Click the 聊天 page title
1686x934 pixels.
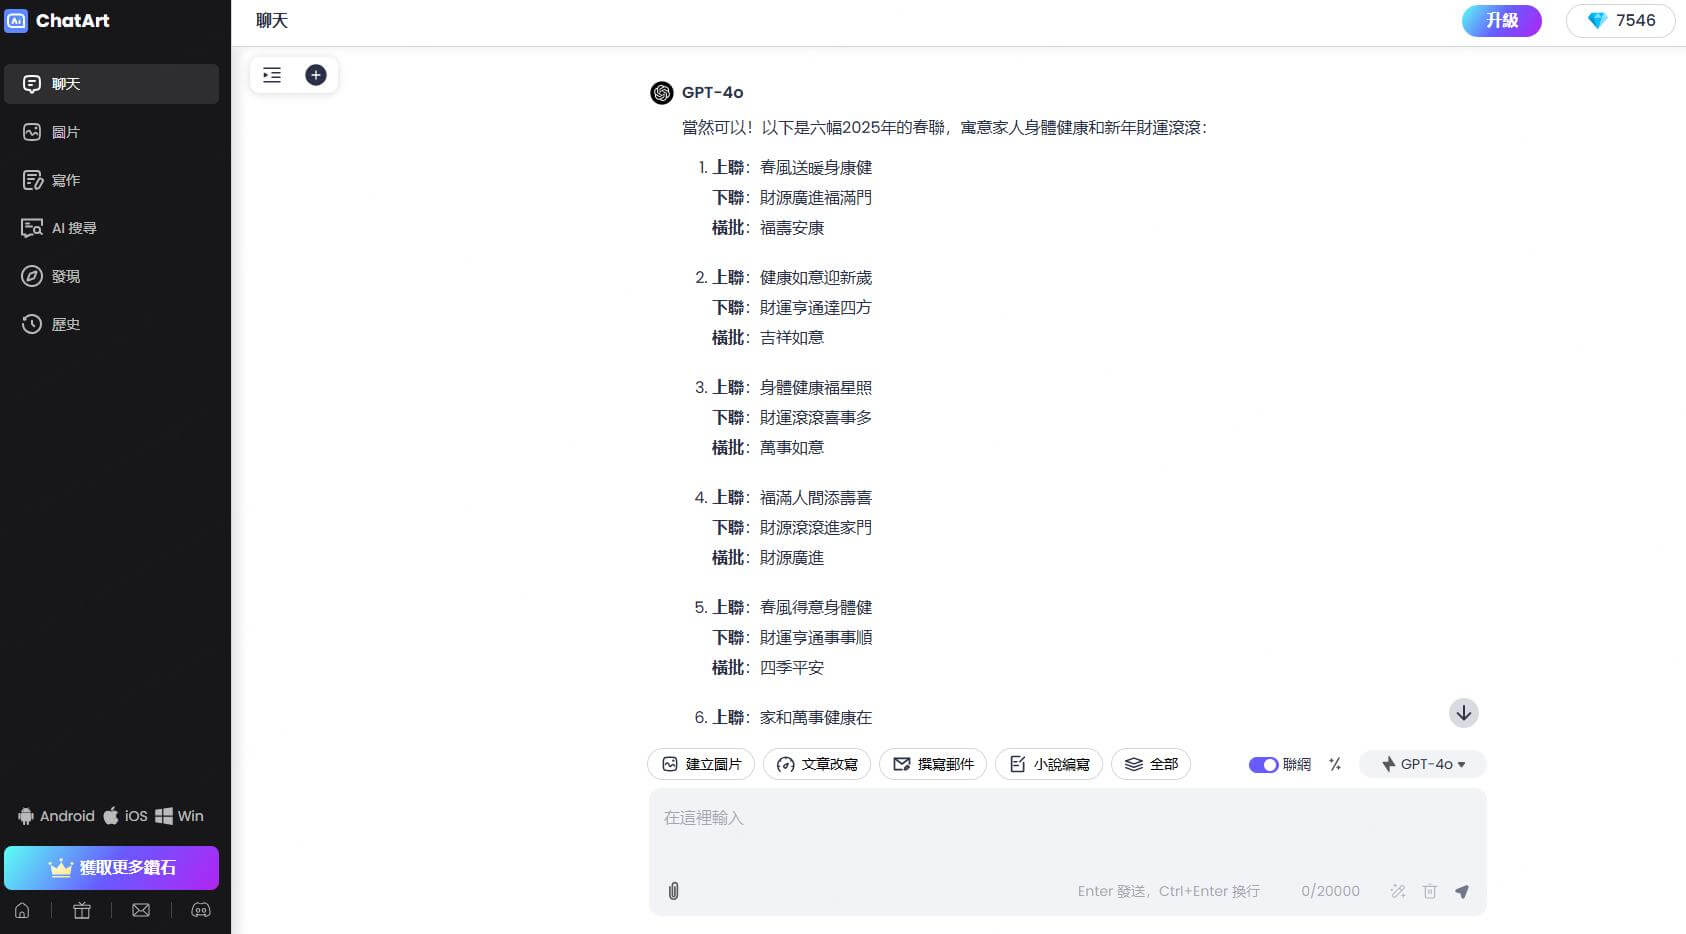point(272,21)
